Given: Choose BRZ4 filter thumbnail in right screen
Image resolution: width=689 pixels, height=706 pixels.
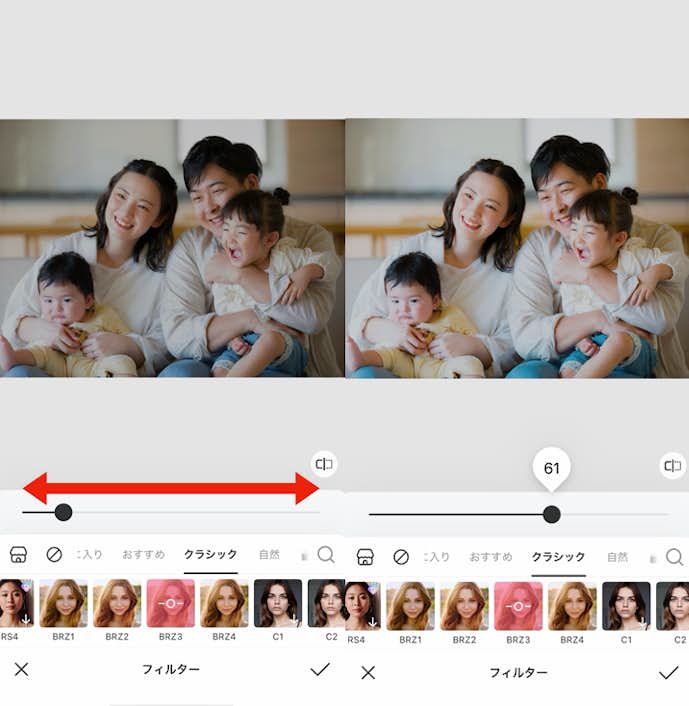Looking at the screenshot, I should pos(572,606).
